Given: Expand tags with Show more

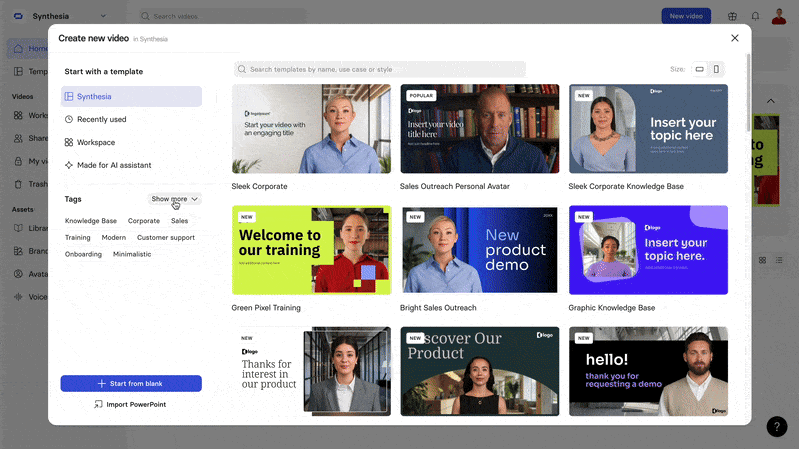Looking at the screenshot, I should pos(175,199).
